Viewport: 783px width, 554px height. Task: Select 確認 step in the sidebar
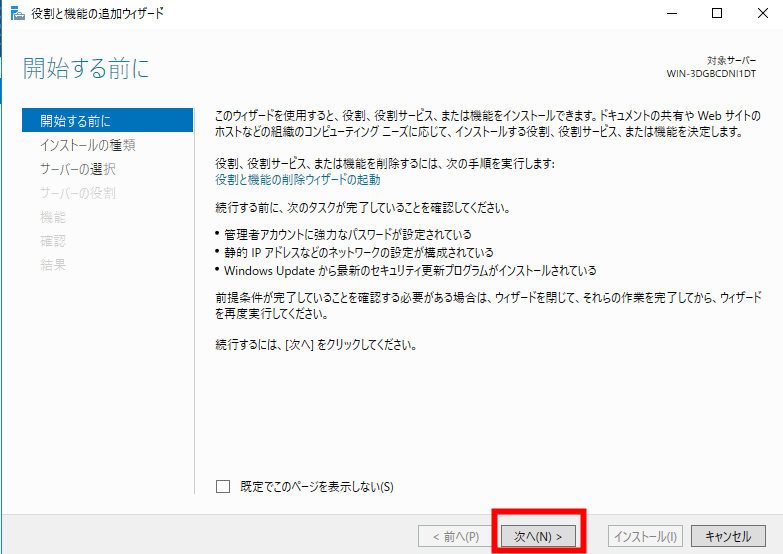tap(53, 241)
